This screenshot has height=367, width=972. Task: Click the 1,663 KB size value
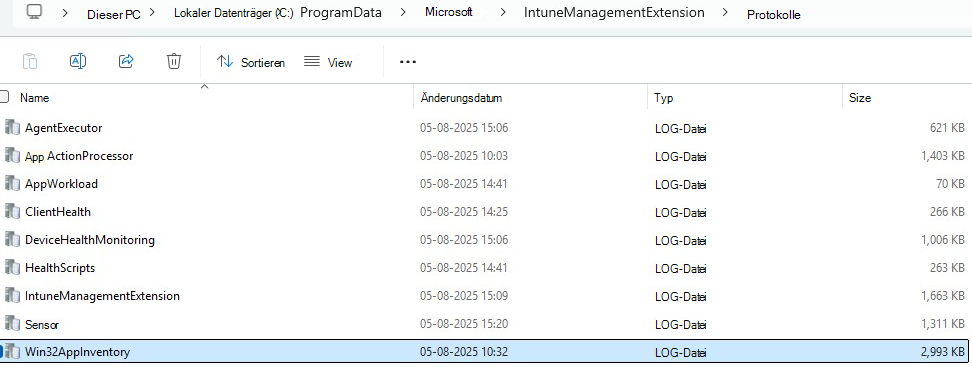point(942,296)
